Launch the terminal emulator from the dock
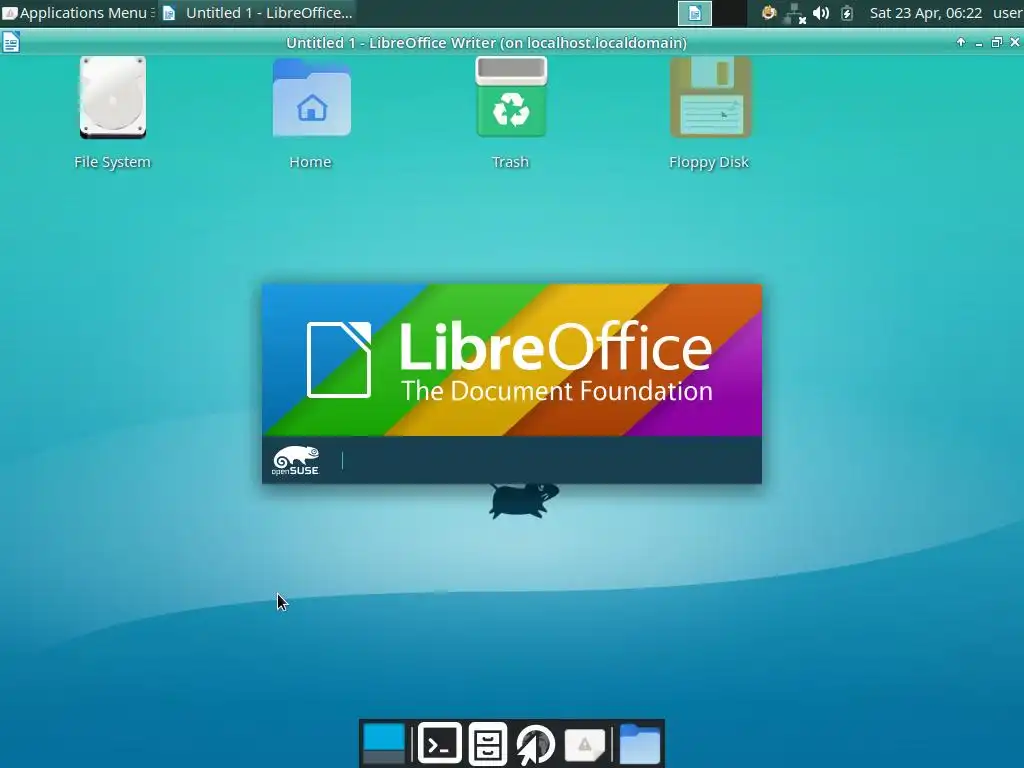The image size is (1024, 768). (x=440, y=743)
